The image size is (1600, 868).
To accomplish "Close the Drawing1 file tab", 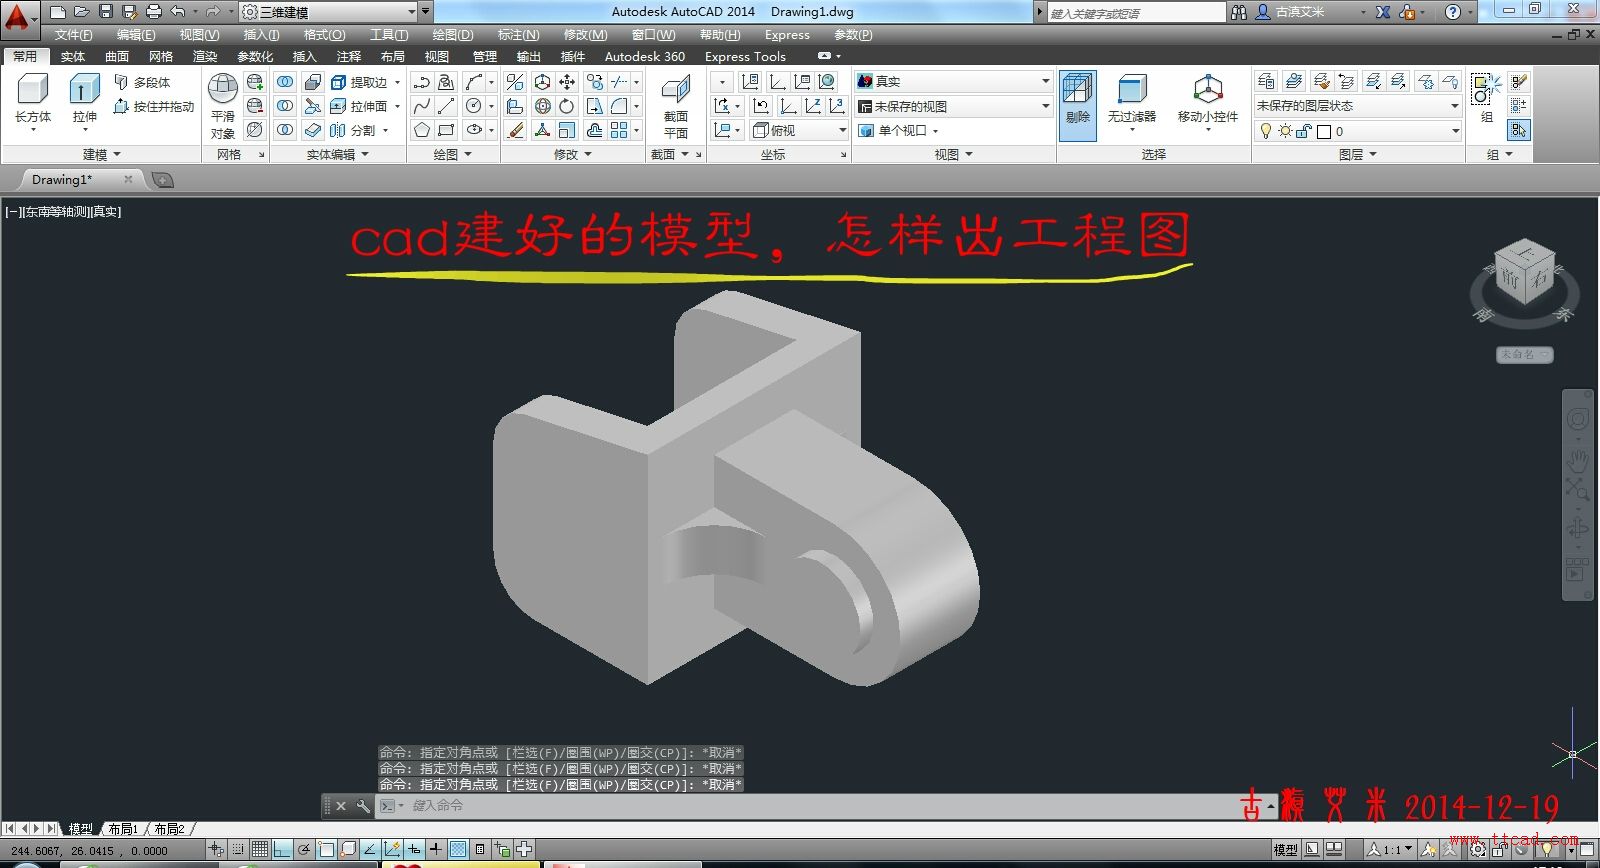I will point(128,180).
